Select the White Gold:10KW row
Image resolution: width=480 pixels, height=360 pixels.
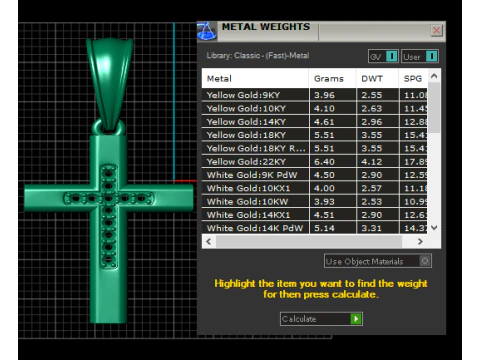pos(314,202)
